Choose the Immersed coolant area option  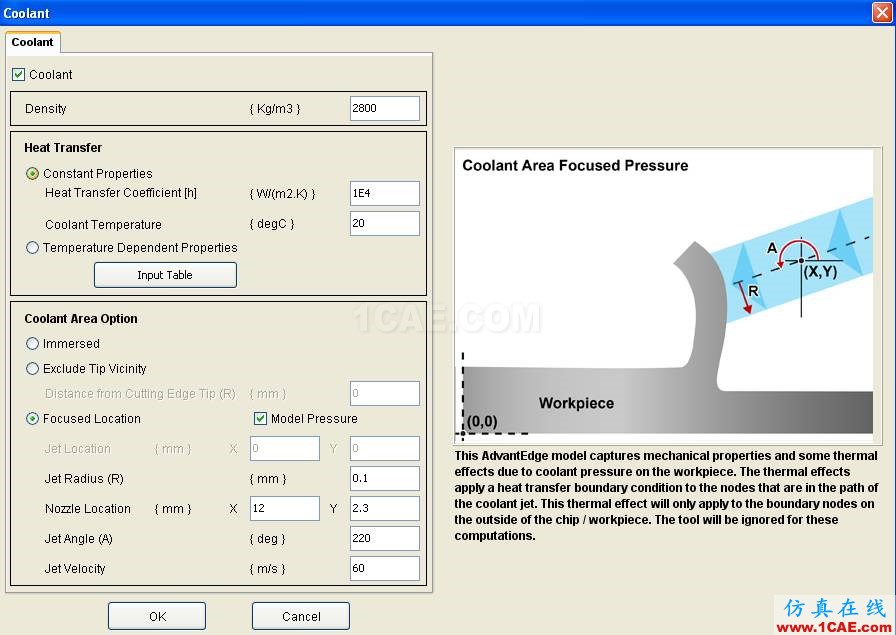pyautogui.click(x=33, y=344)
